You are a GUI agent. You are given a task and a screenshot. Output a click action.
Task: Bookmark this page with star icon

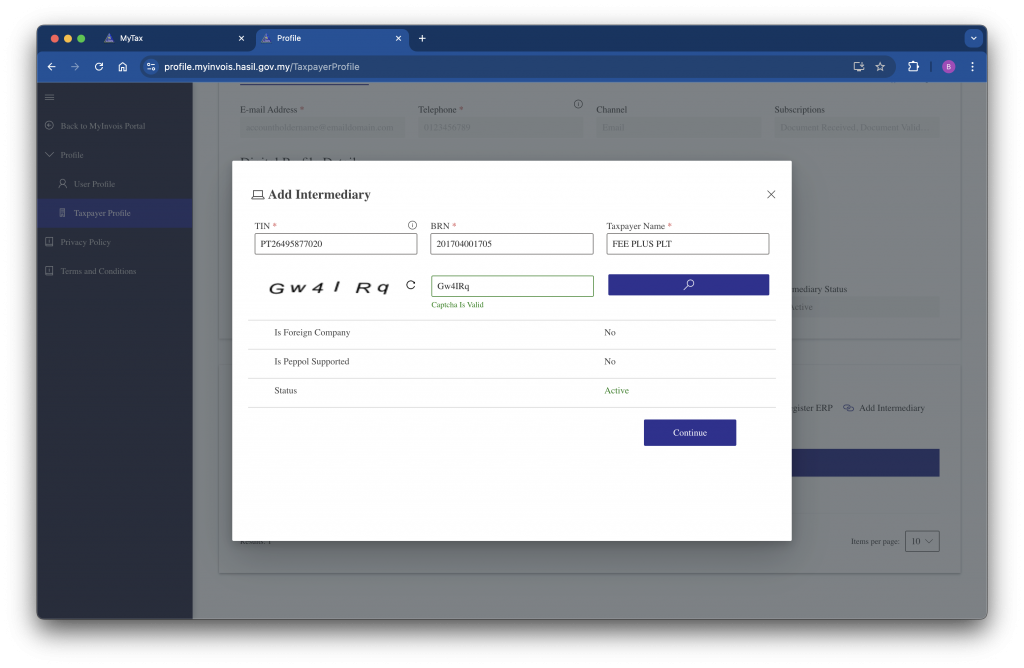pyautogui.click(x=880, y=67)
